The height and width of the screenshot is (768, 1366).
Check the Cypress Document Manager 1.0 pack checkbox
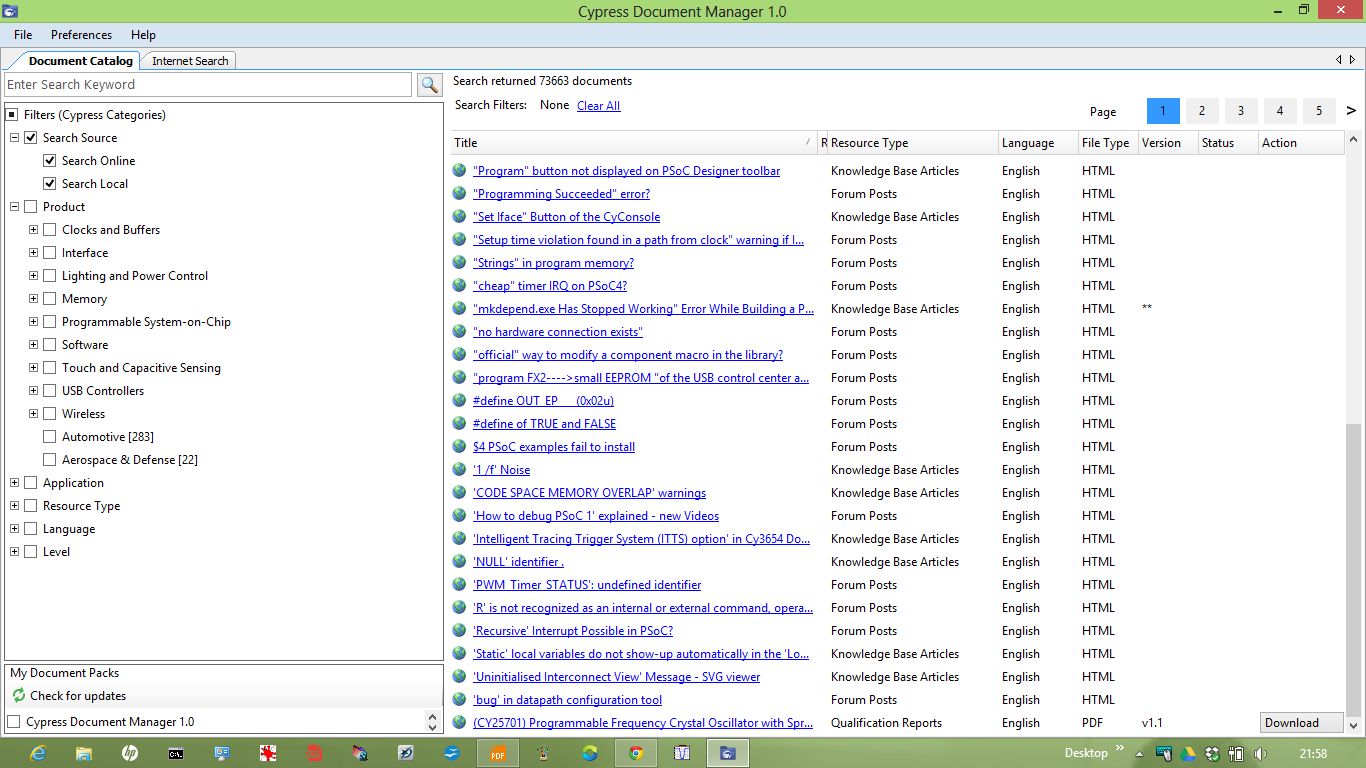[x=13, y=721]
